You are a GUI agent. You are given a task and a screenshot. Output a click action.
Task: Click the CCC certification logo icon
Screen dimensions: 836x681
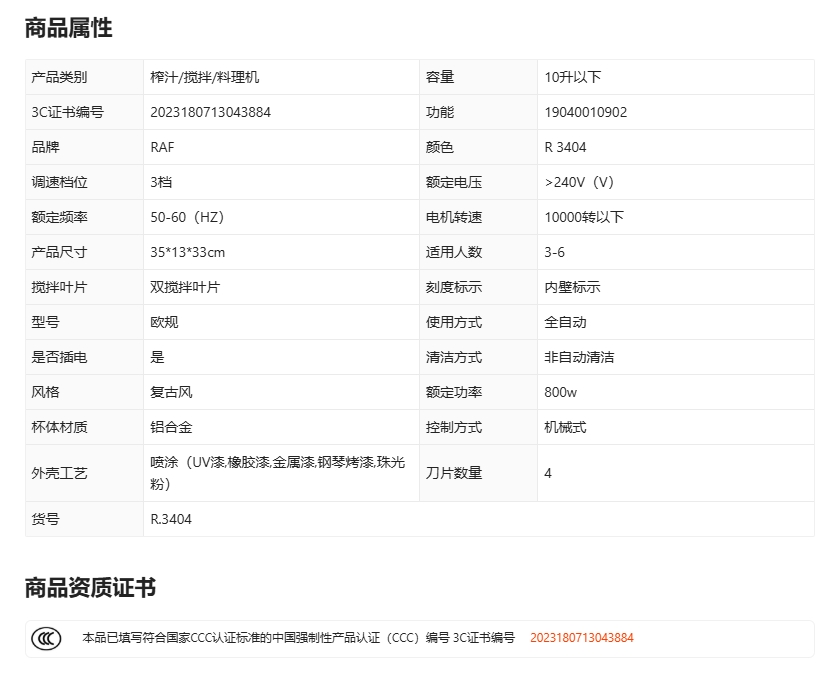click(46, 638)
